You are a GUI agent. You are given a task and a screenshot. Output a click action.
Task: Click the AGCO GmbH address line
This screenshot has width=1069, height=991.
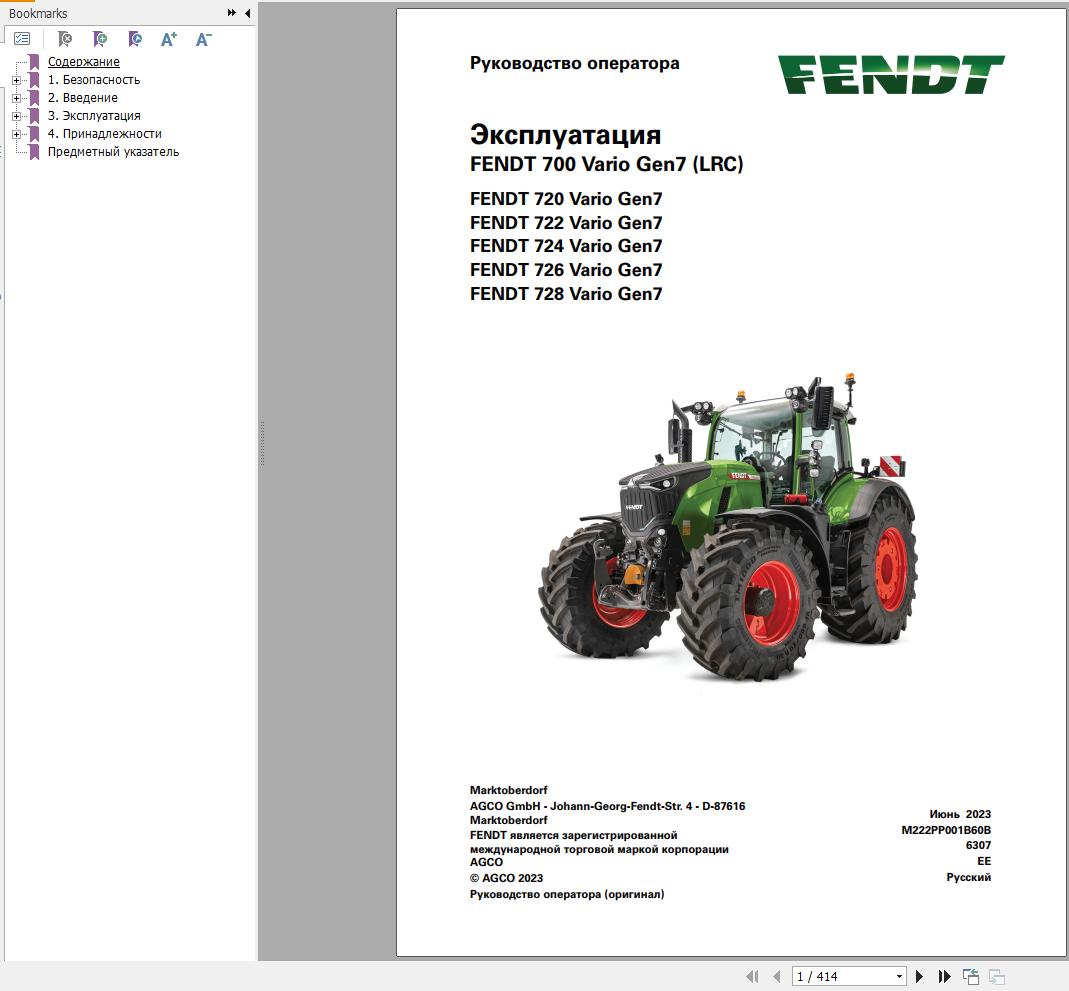[607, 806]
